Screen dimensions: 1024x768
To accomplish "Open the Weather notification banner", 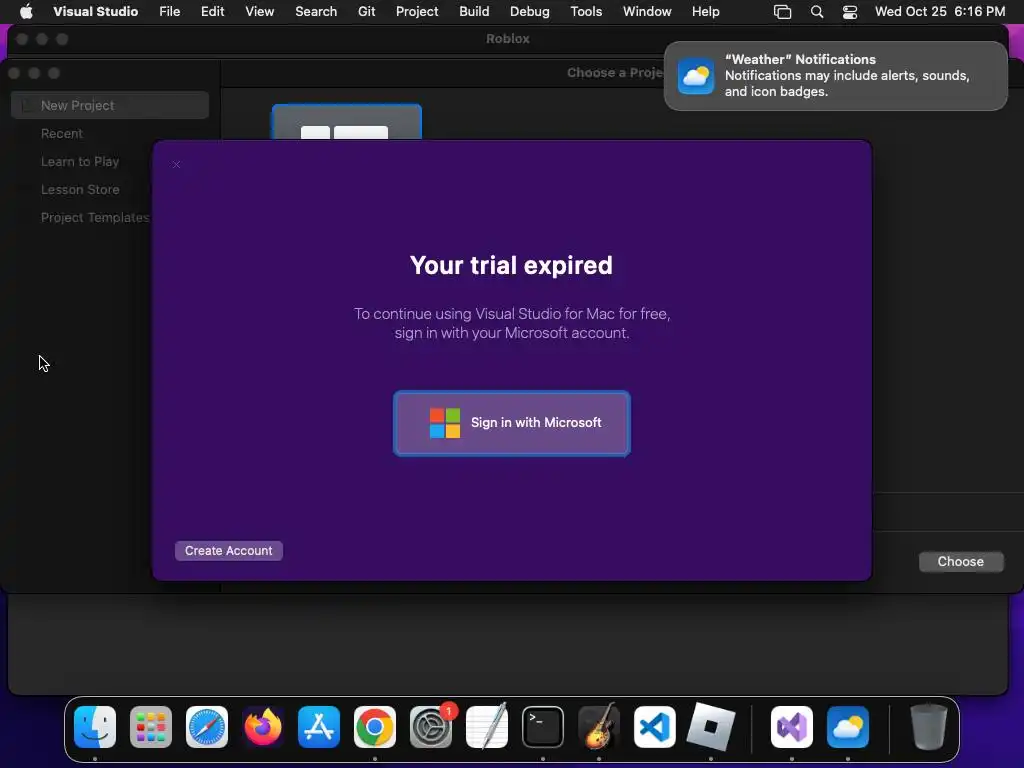I will (835, 76).
